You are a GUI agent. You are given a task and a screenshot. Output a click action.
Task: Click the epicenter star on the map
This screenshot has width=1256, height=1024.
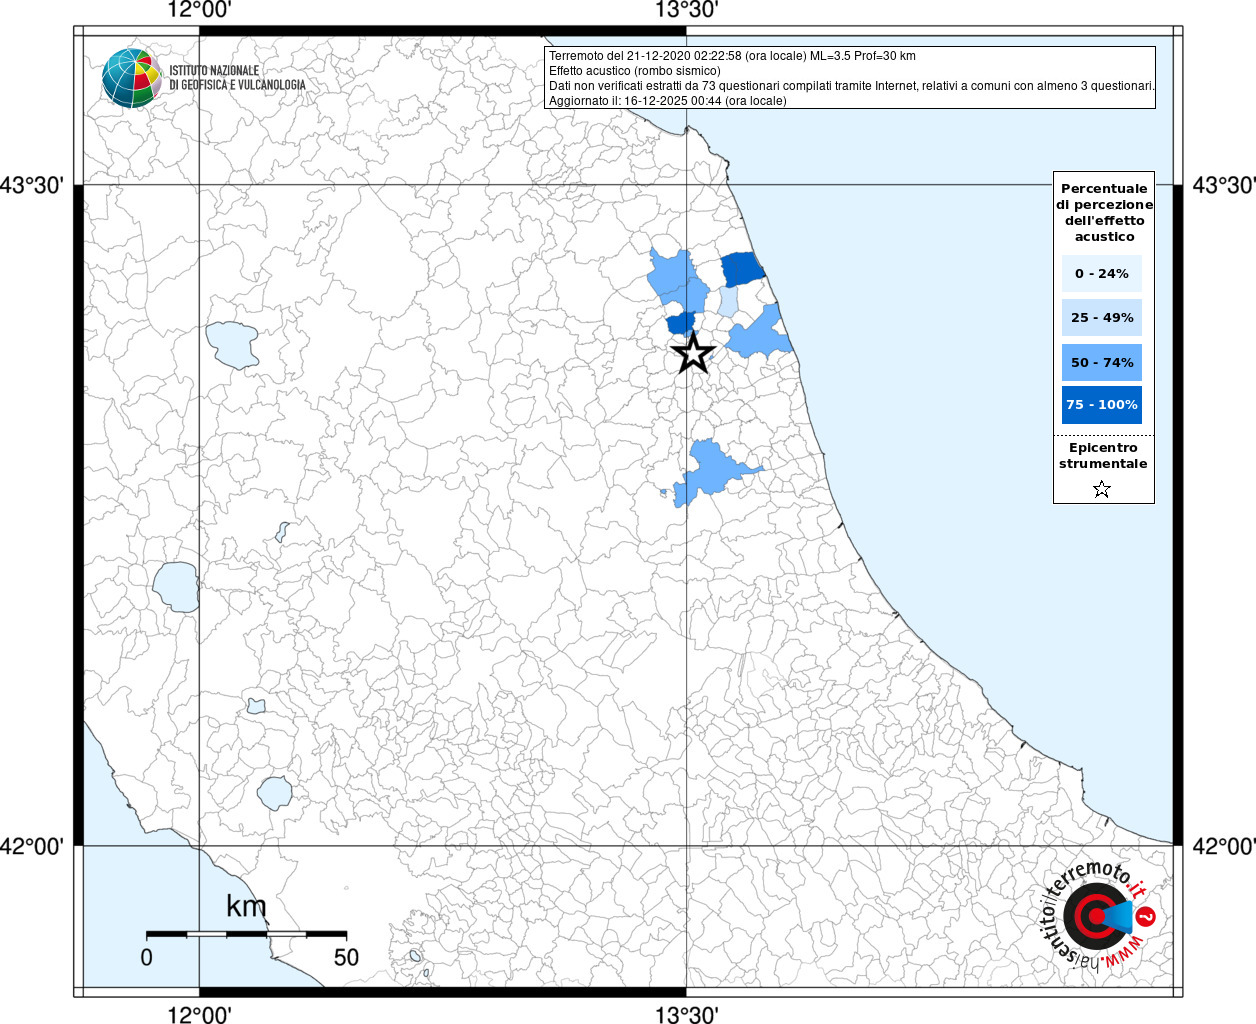693,353
